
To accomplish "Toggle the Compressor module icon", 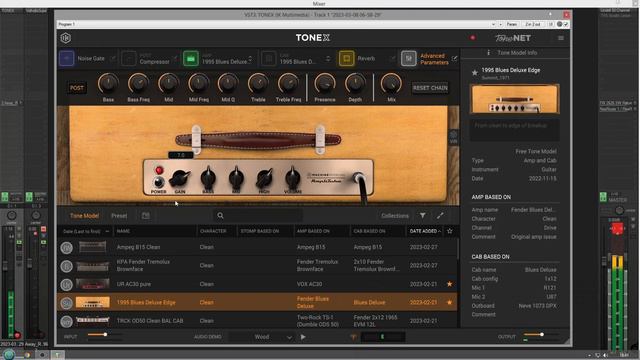I will point(129,58).
